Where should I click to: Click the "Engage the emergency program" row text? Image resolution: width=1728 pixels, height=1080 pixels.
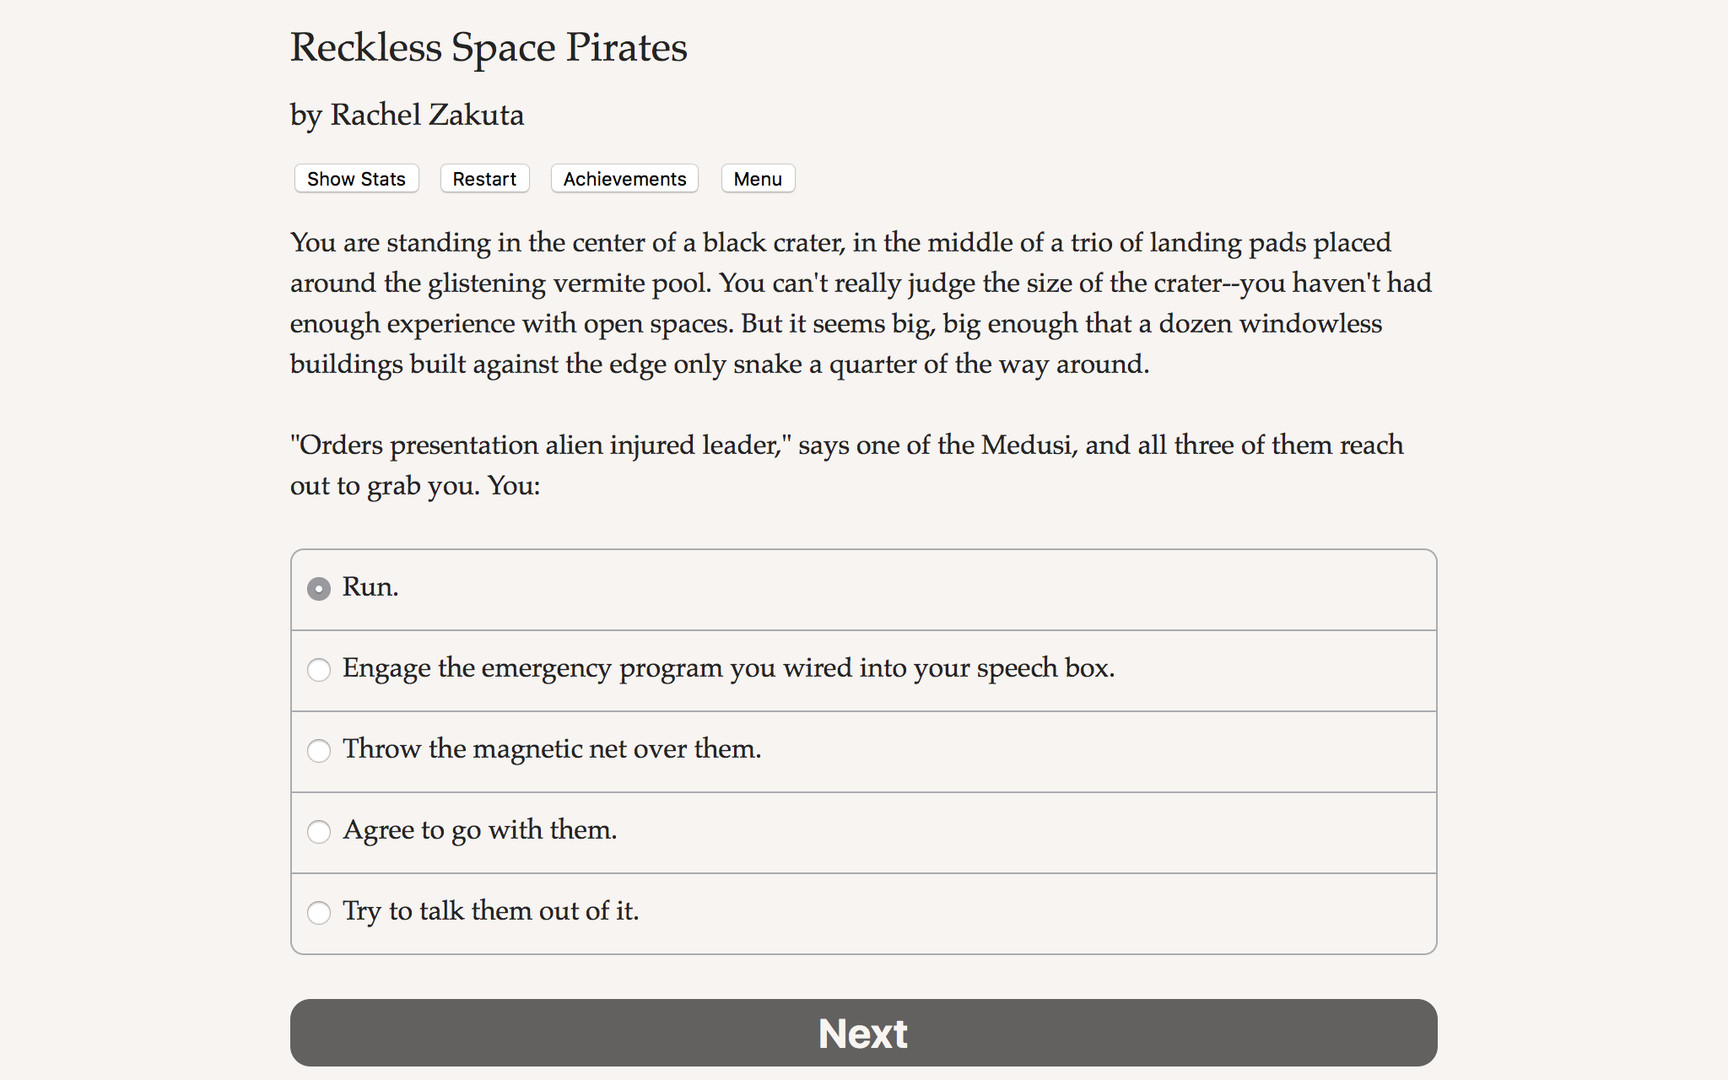(728, 670)
